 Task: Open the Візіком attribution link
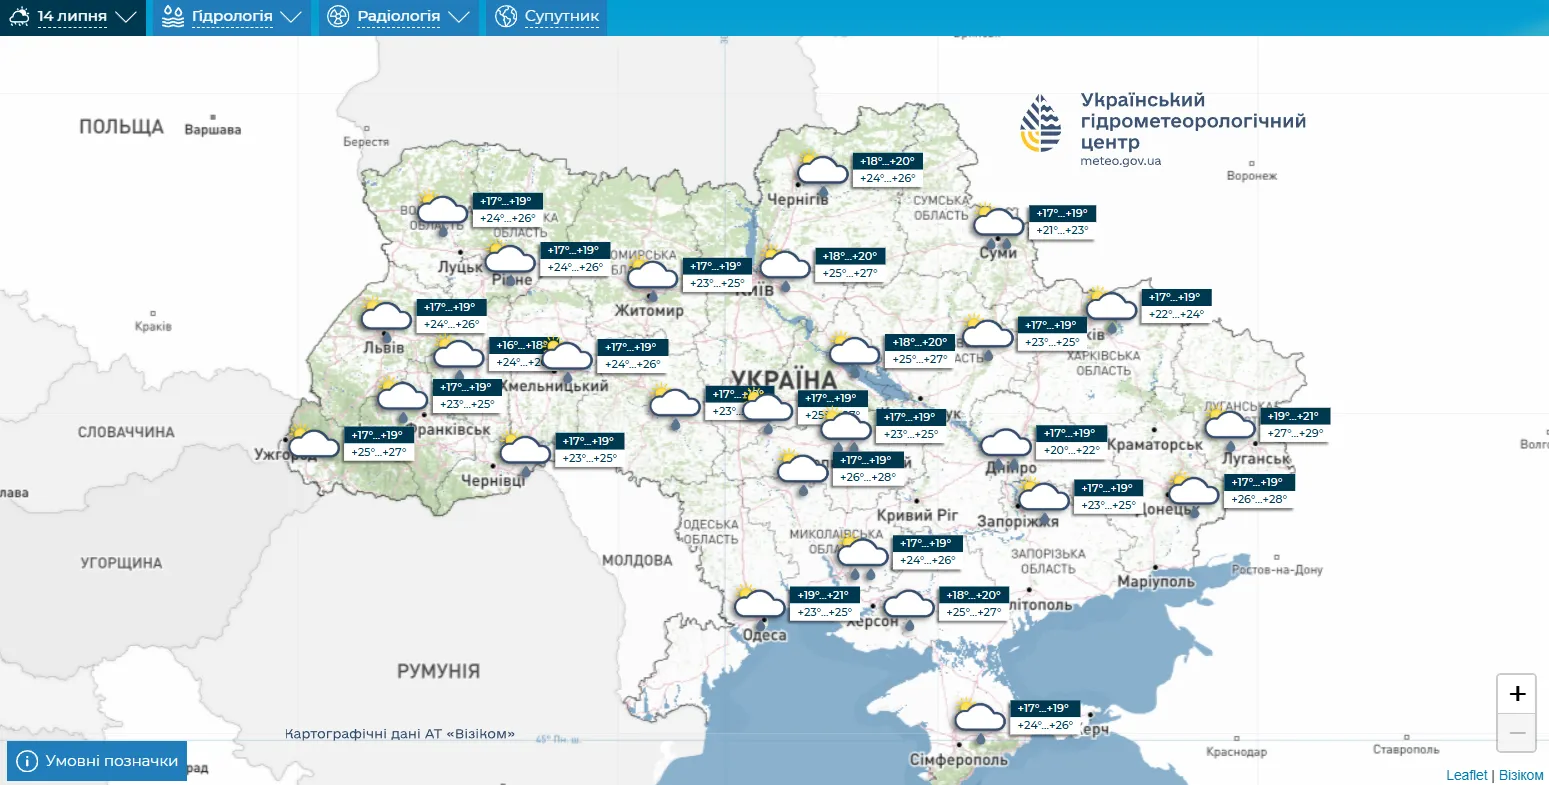1521,775
